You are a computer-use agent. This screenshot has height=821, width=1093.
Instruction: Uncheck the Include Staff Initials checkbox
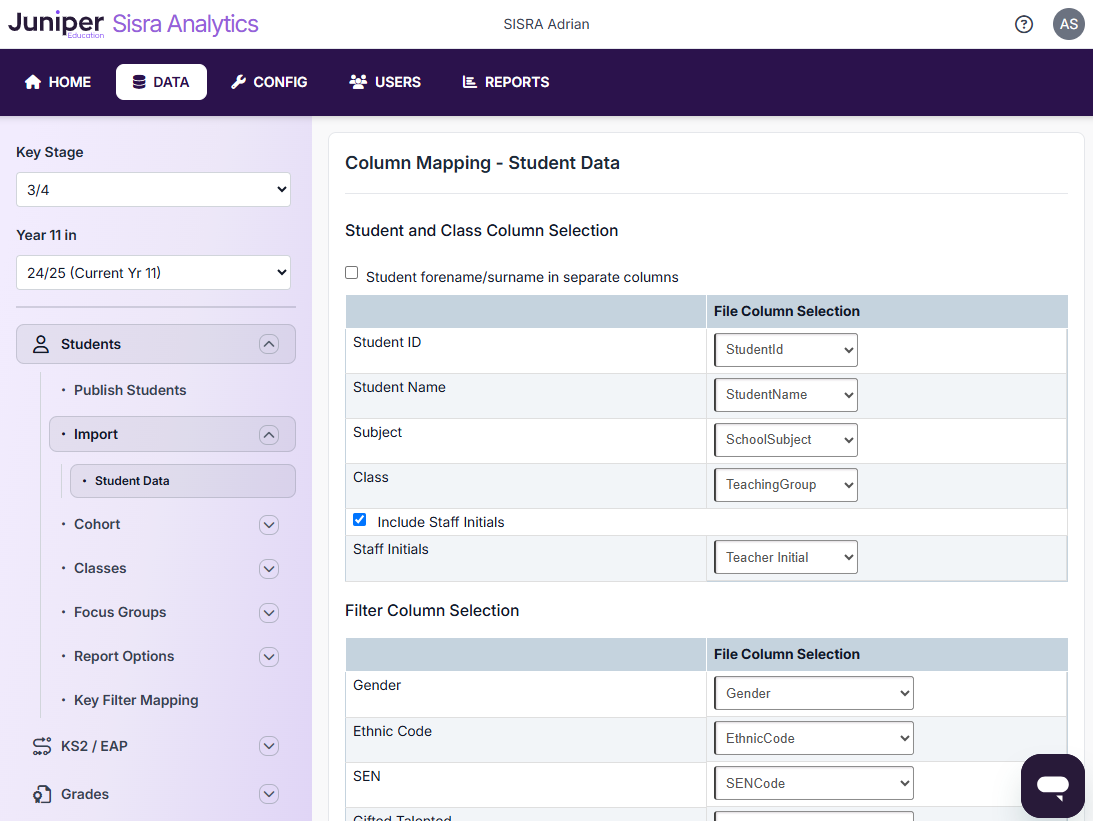[359, 519]
